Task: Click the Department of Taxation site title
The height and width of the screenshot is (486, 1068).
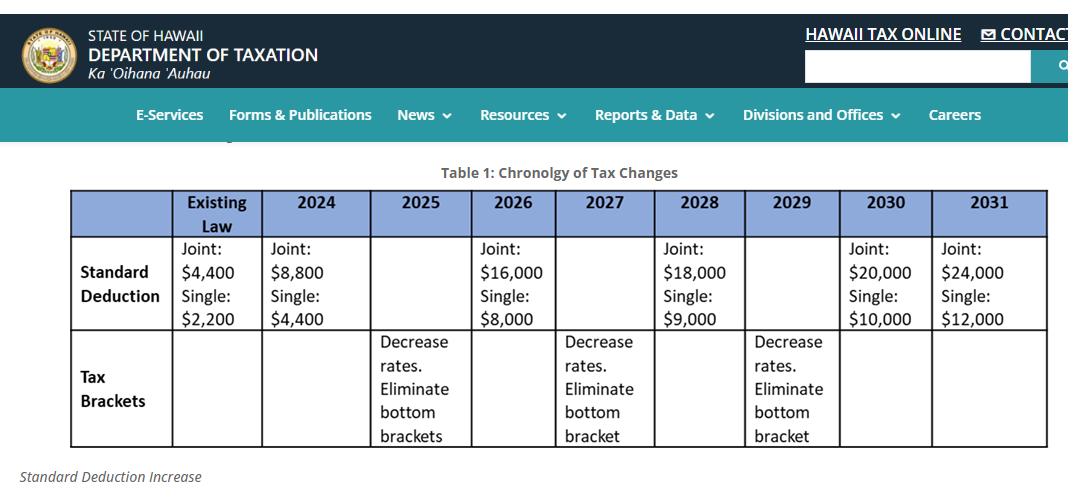Action: 203,55
